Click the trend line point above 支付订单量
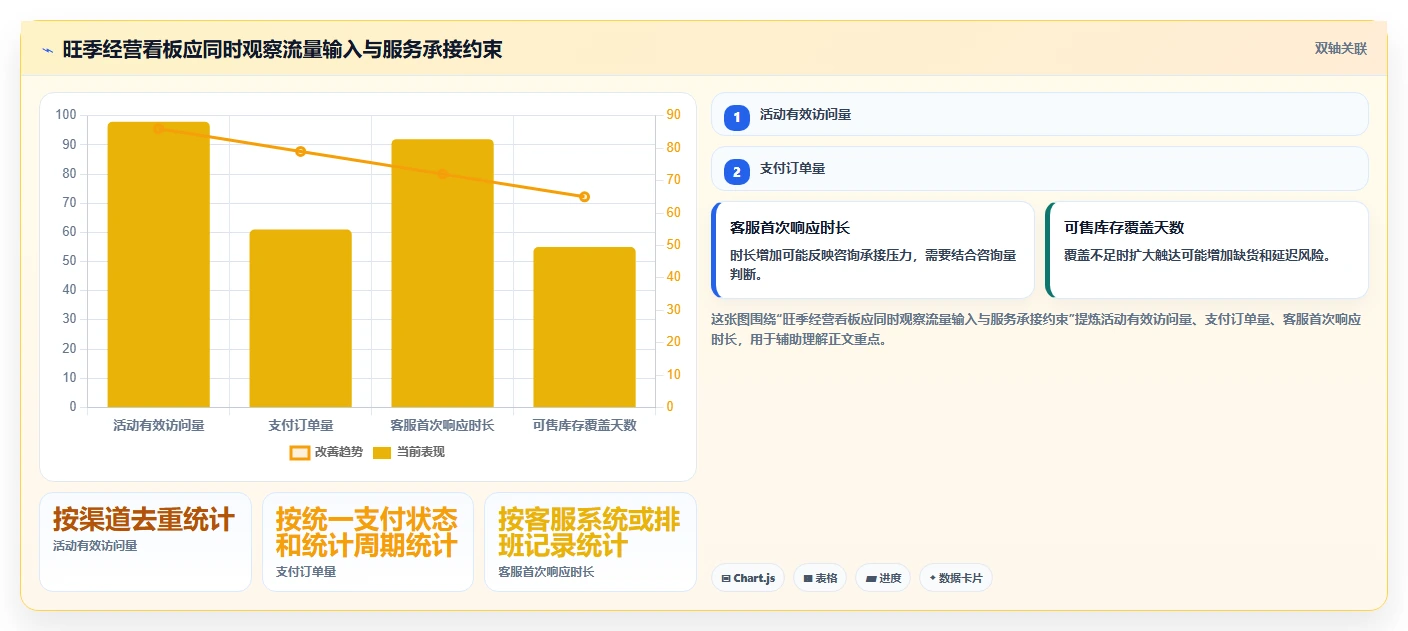1408x631 pixels. pos(300,151)
